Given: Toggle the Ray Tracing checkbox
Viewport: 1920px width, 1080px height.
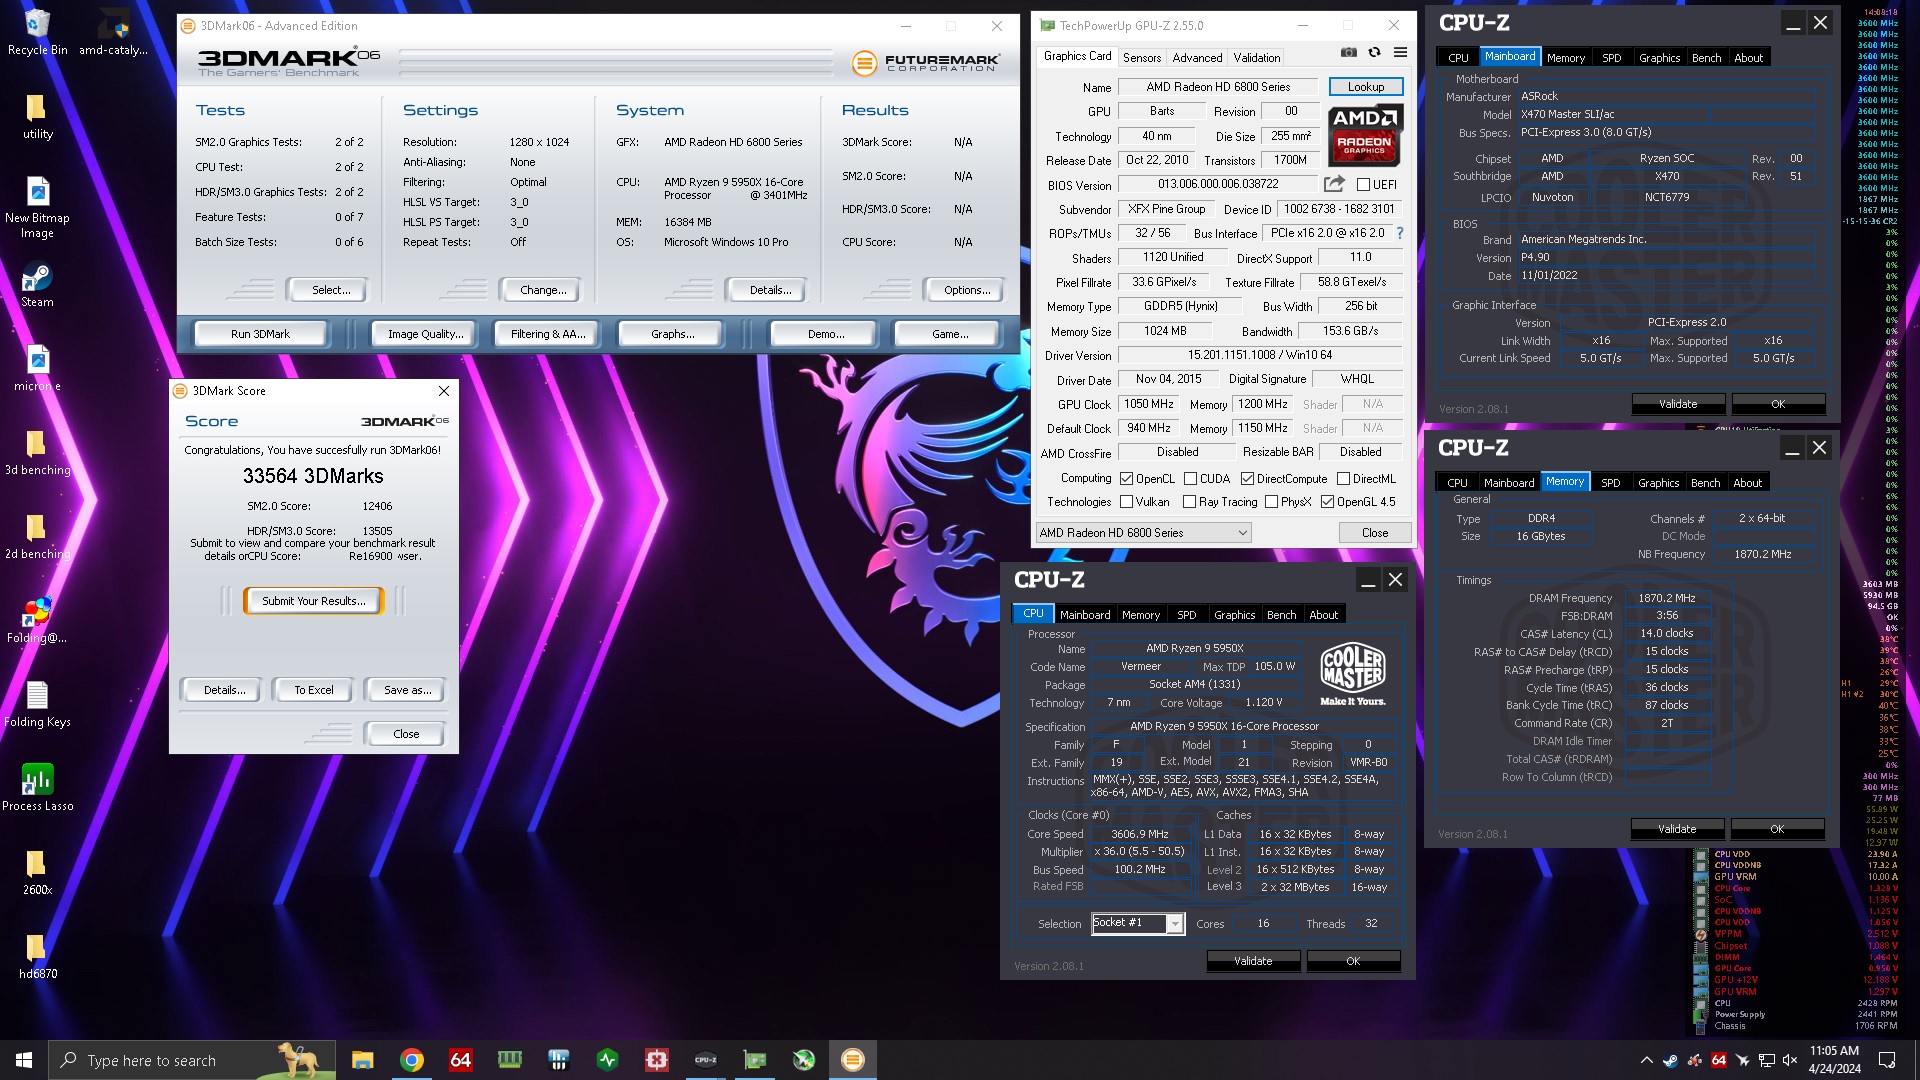Looking at the screenshot, I should click(1190, 502).
